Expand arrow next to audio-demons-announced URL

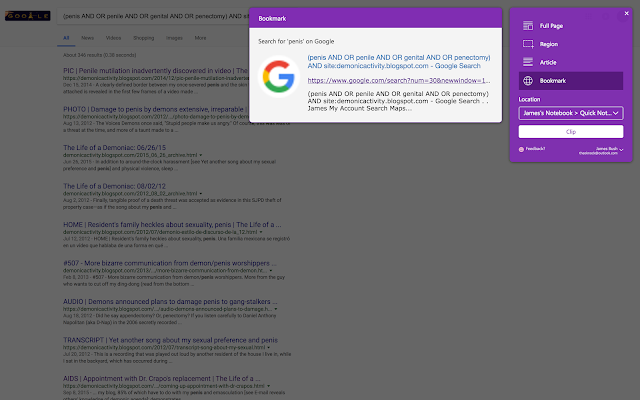[x=276, y=309]
